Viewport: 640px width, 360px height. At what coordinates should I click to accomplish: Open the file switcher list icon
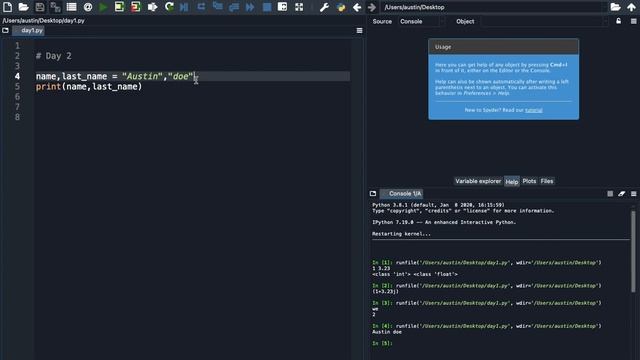71,7
